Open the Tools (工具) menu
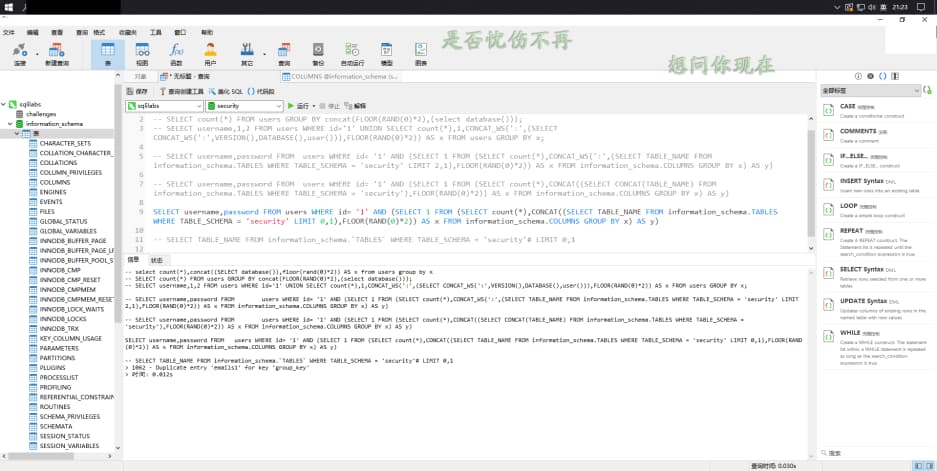This screenshot has height=471, width=937. (155, 32)
